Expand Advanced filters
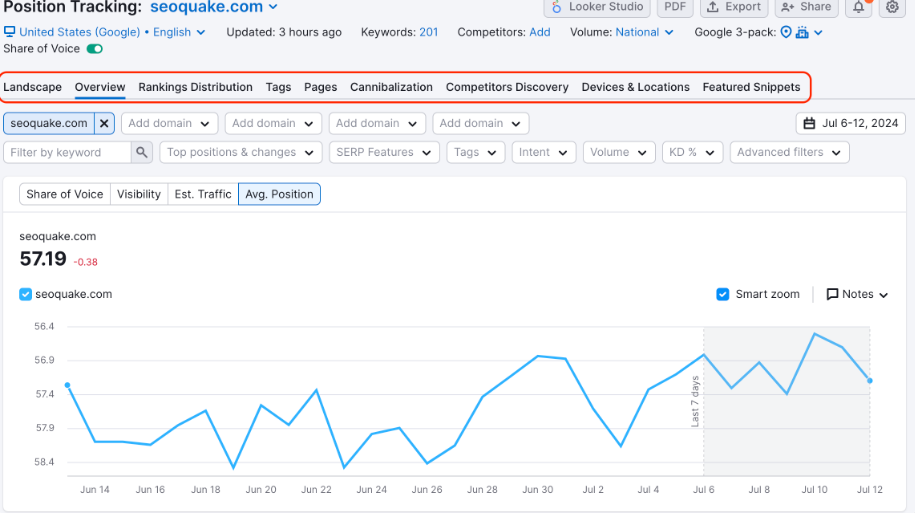 (790, 152)
